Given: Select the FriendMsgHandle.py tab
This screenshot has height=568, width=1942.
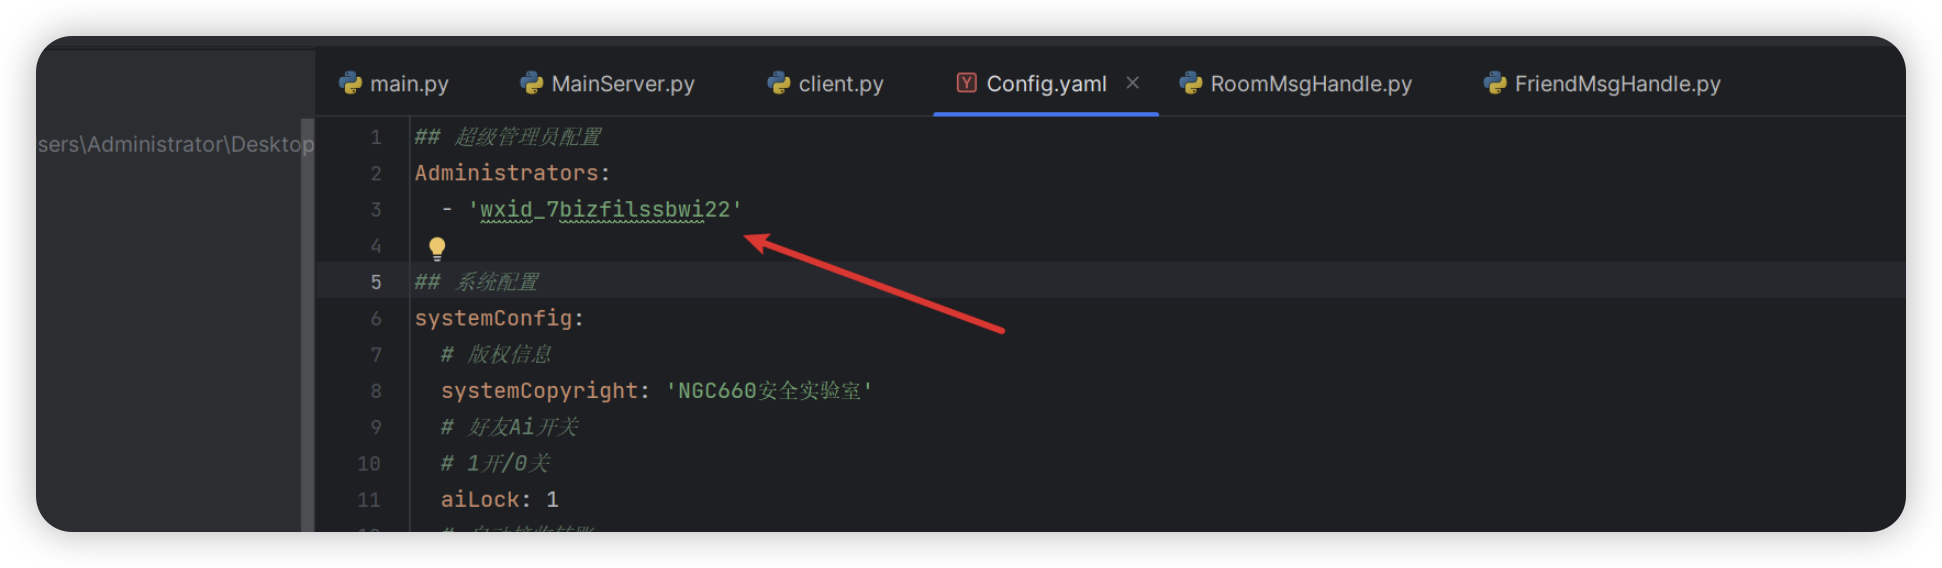Looking at the screenshot, I should coord(1602,84).
